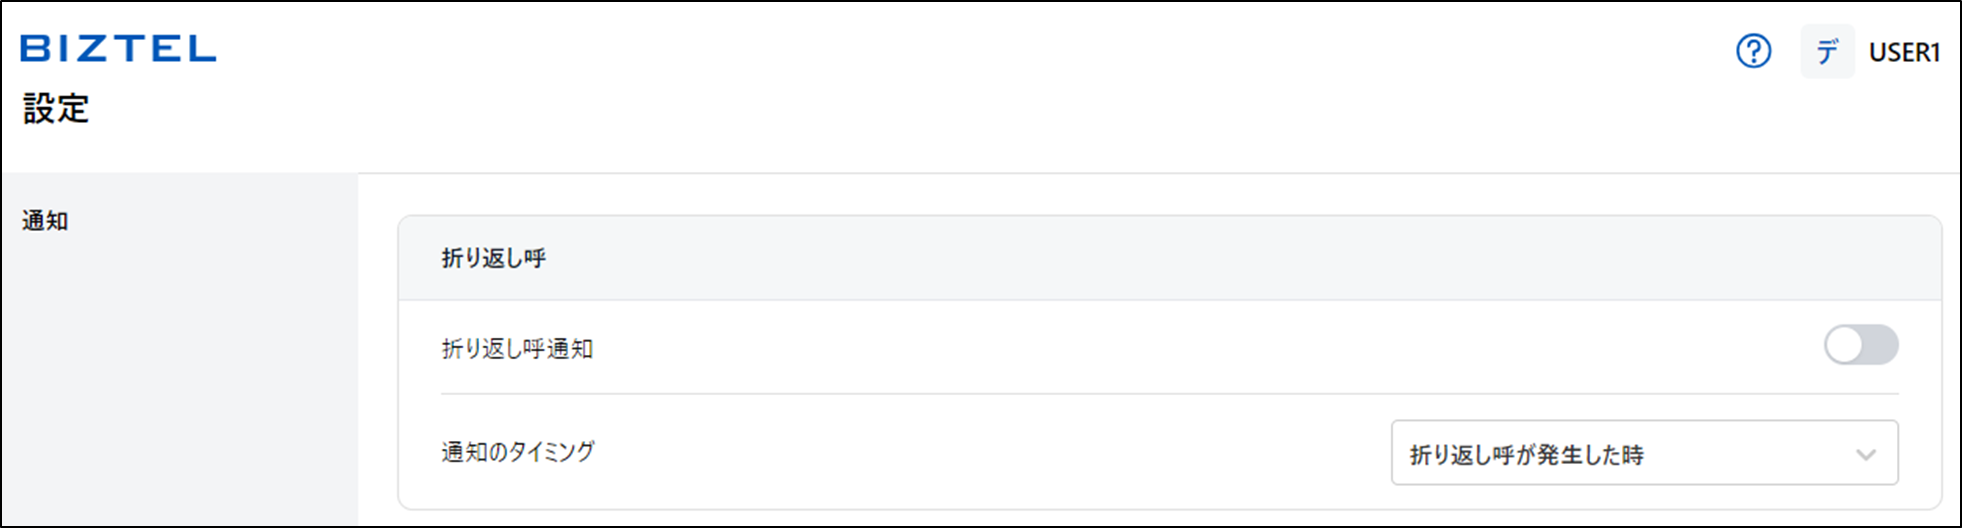Open the USER1 account menu
This screenshot has height=528, width=1962.
(1904, 52)
